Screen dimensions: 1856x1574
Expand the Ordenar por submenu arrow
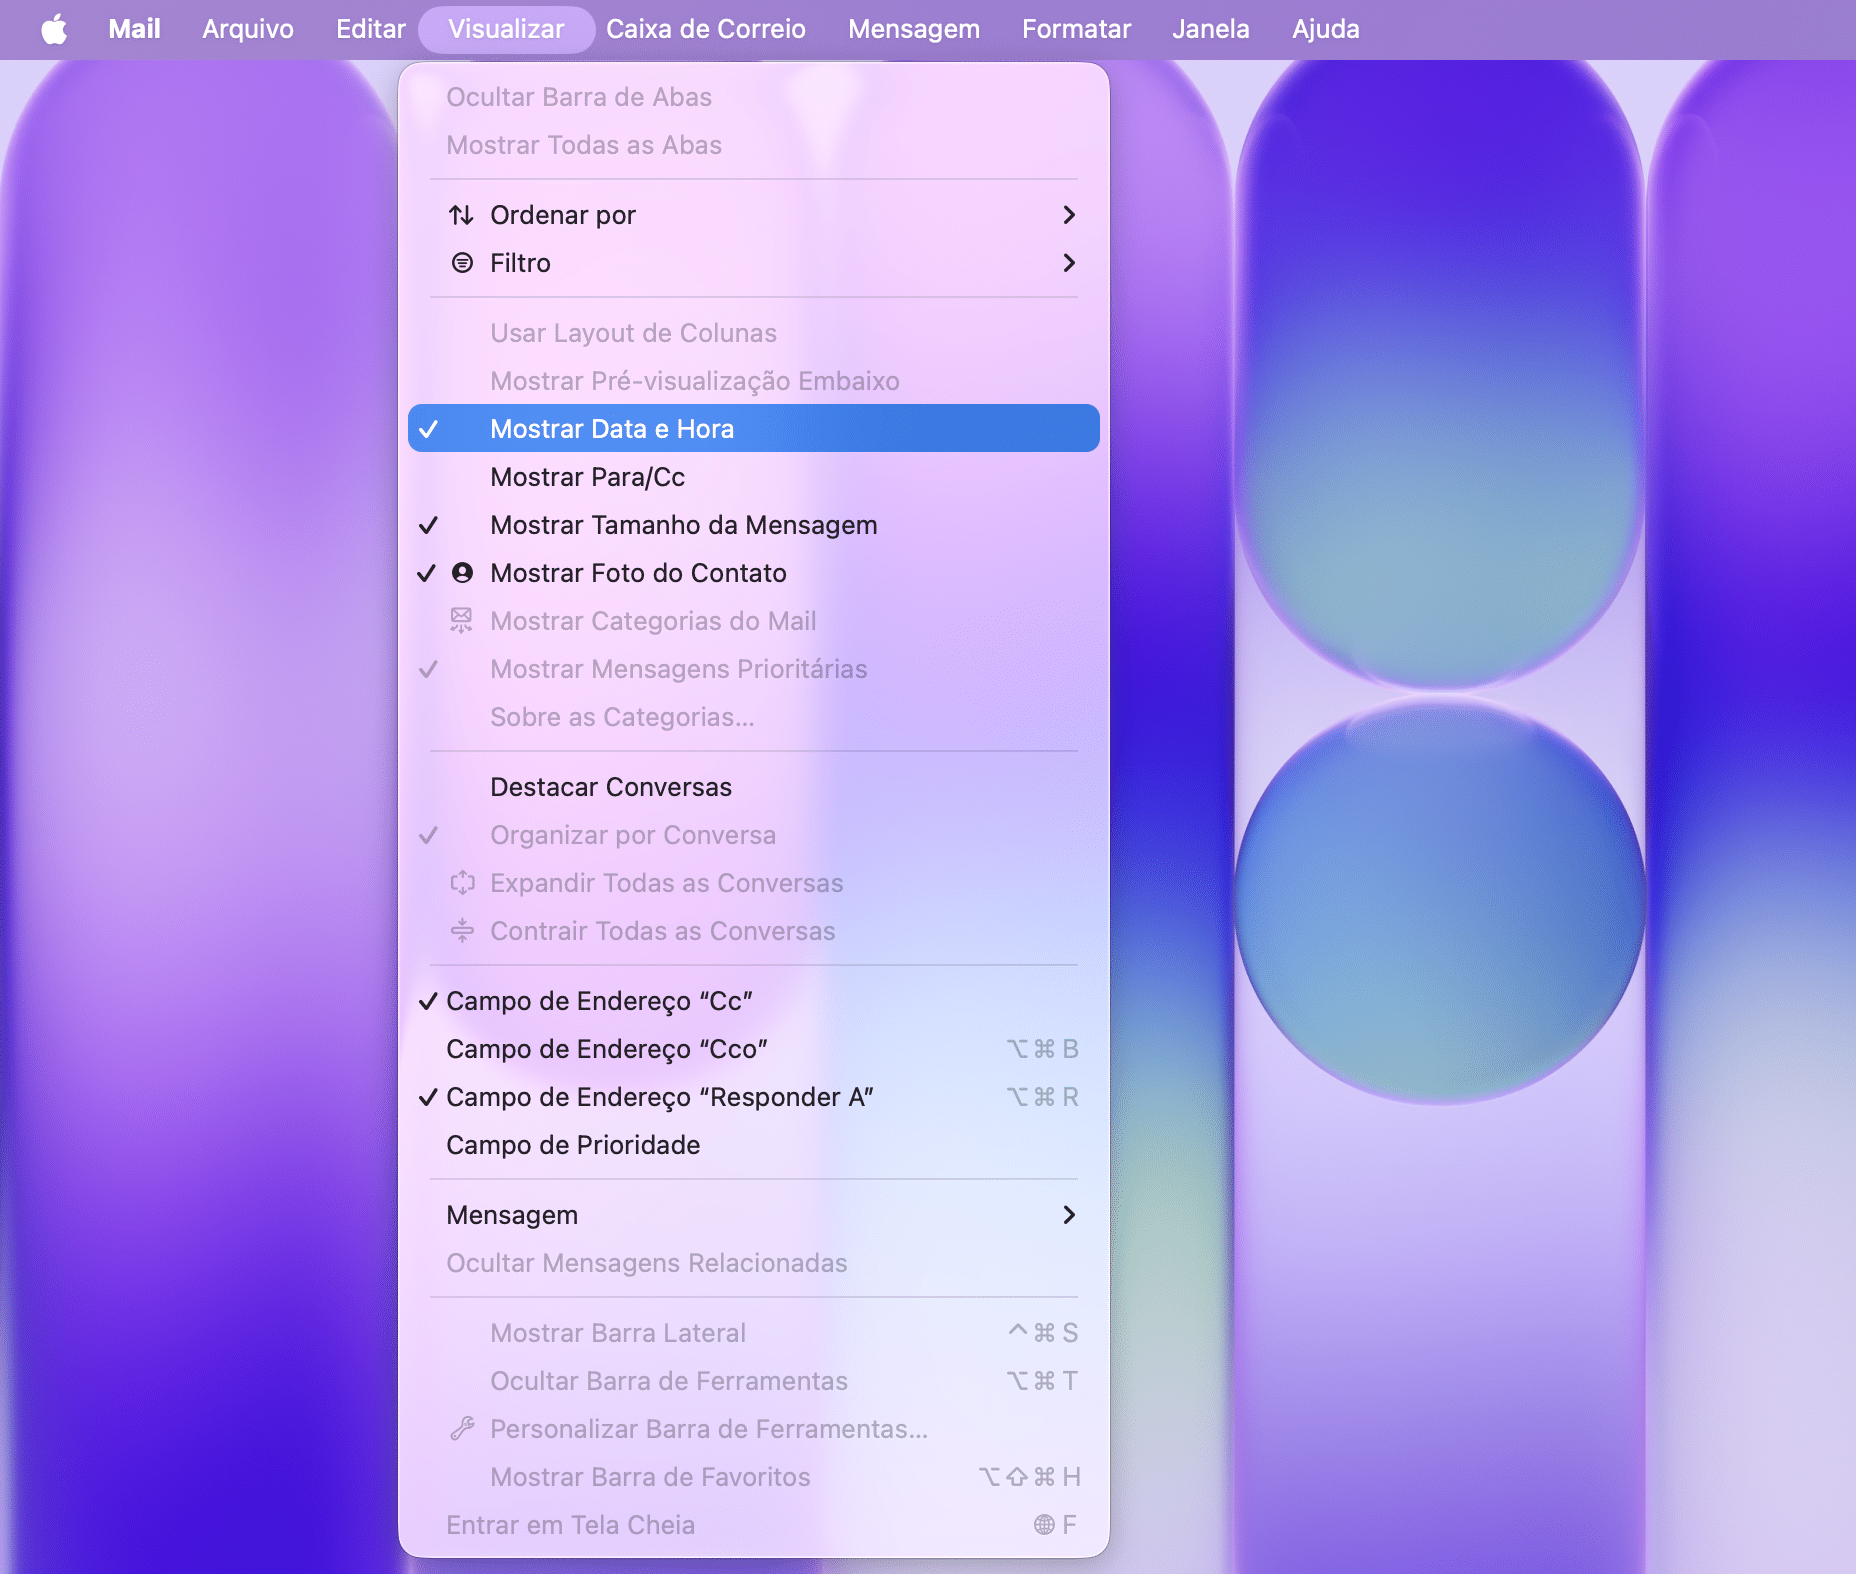[1069, 215]
